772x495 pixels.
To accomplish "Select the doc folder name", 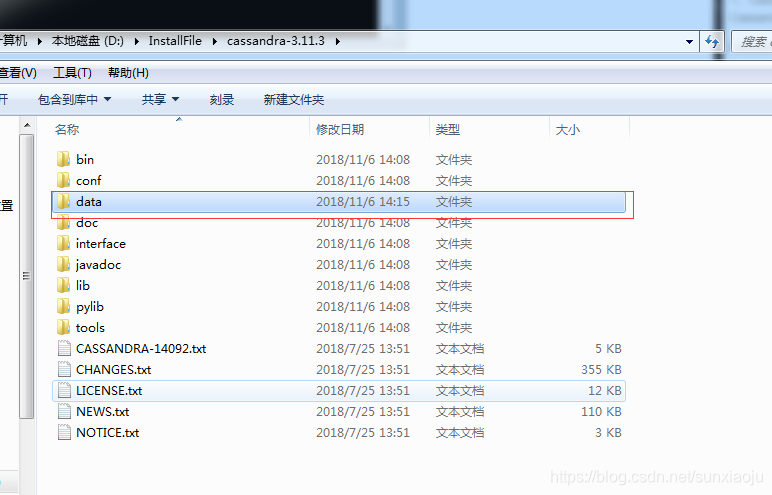I will tap(87, 223).
